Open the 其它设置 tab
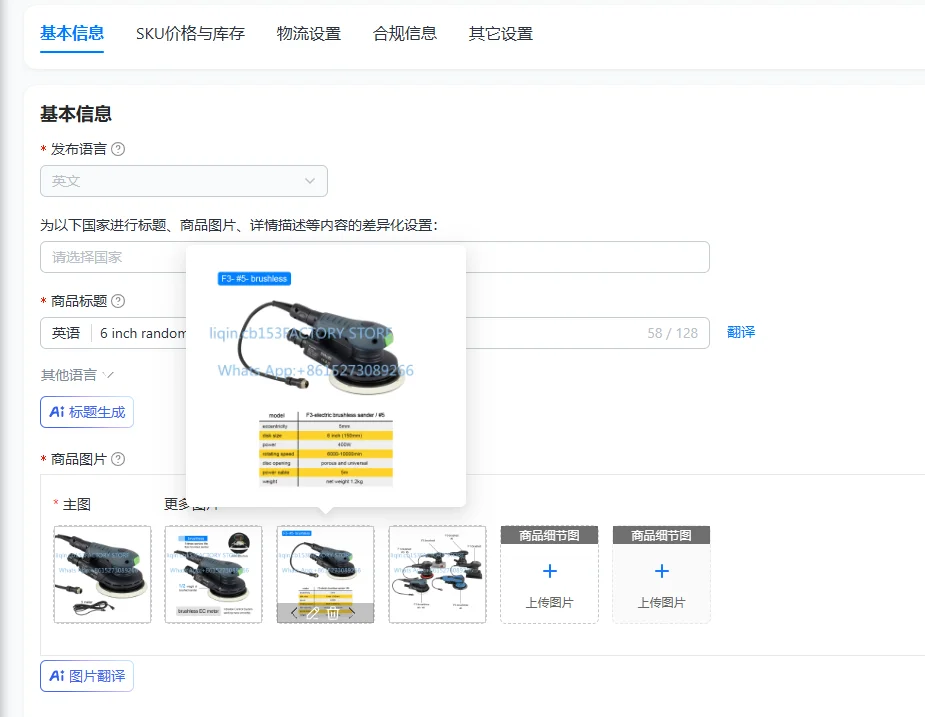 coord(501,33)
